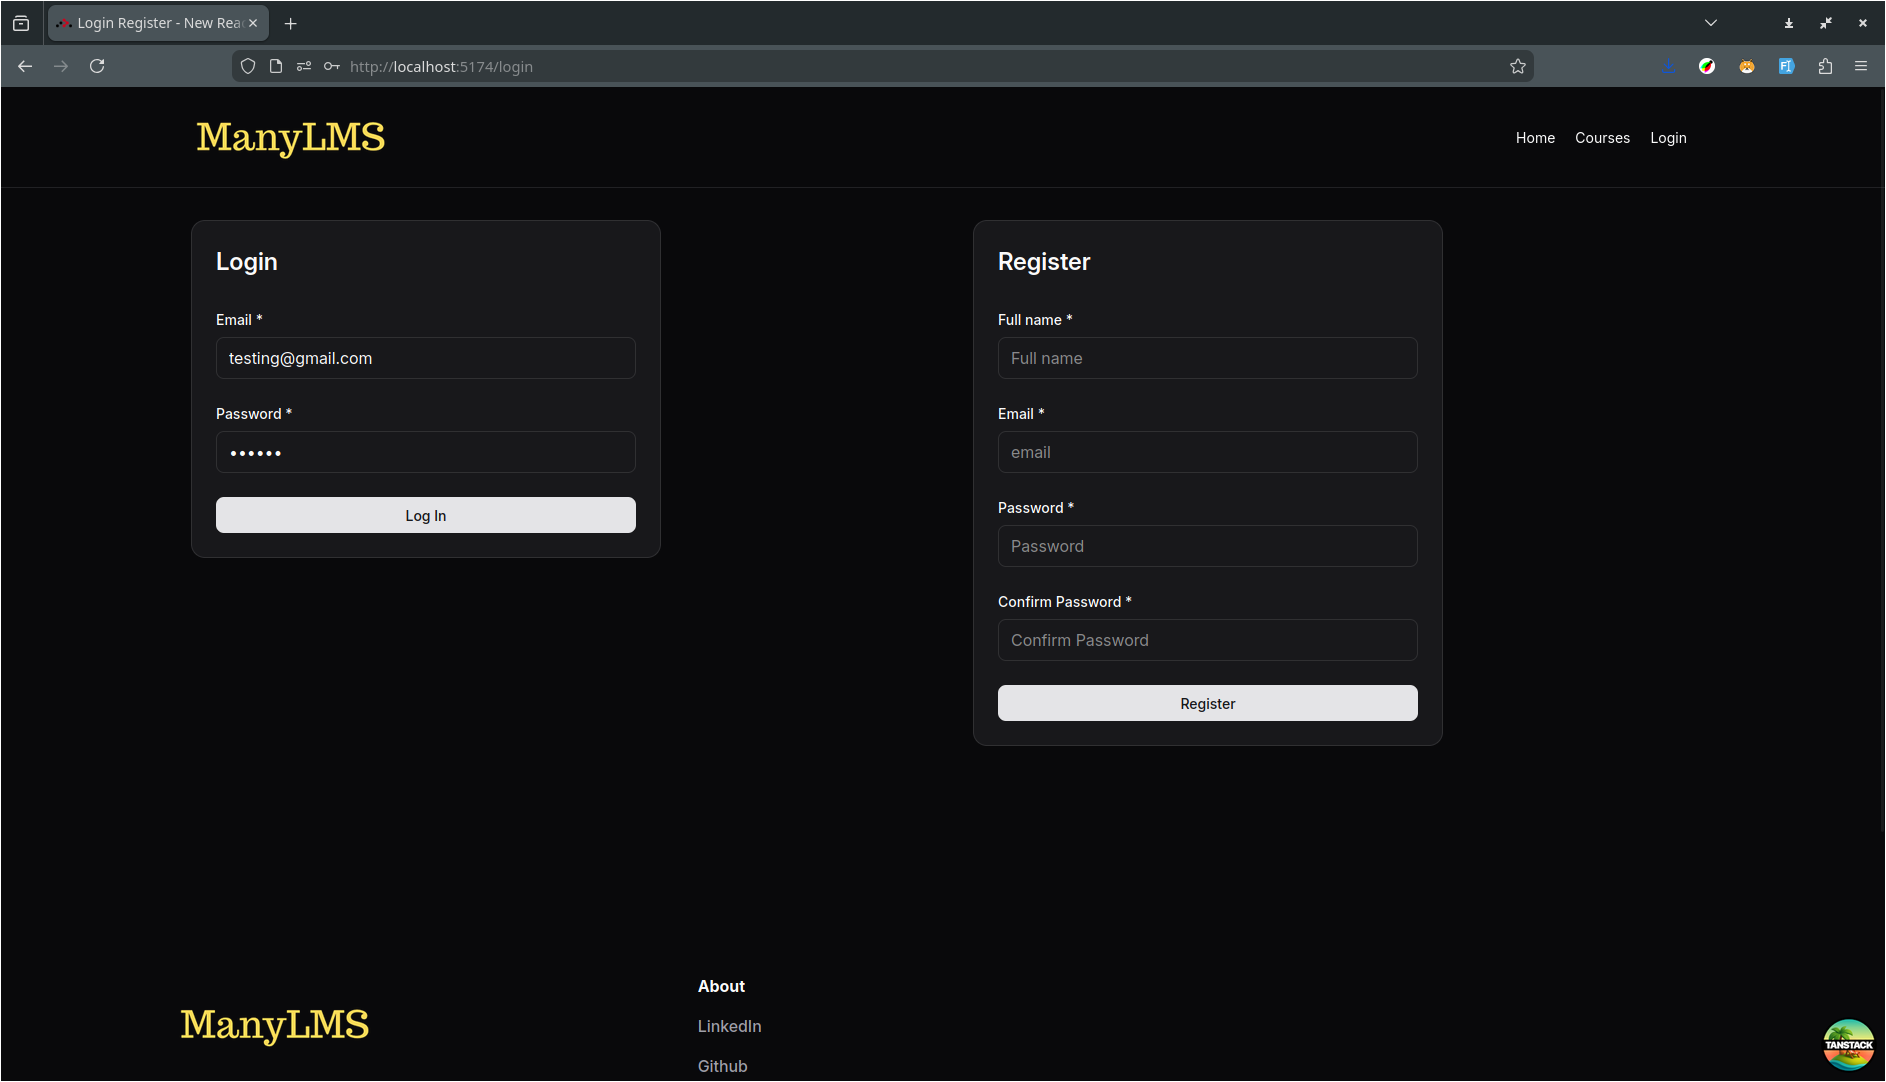Image resolution: width=1886 pixels, height=1082 pixels.
Task: Open site permissions sliders icon in address bar
Action: coord(303,66)
